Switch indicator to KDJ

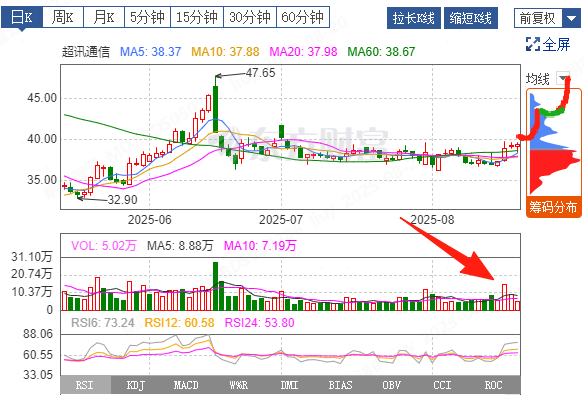pyautogui.click(x=135, y=385)
